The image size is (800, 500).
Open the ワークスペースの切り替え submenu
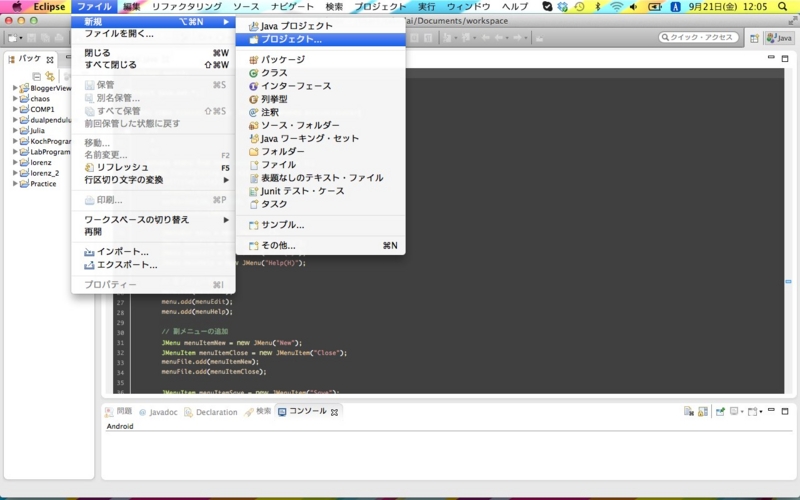(x=153, y=220)
